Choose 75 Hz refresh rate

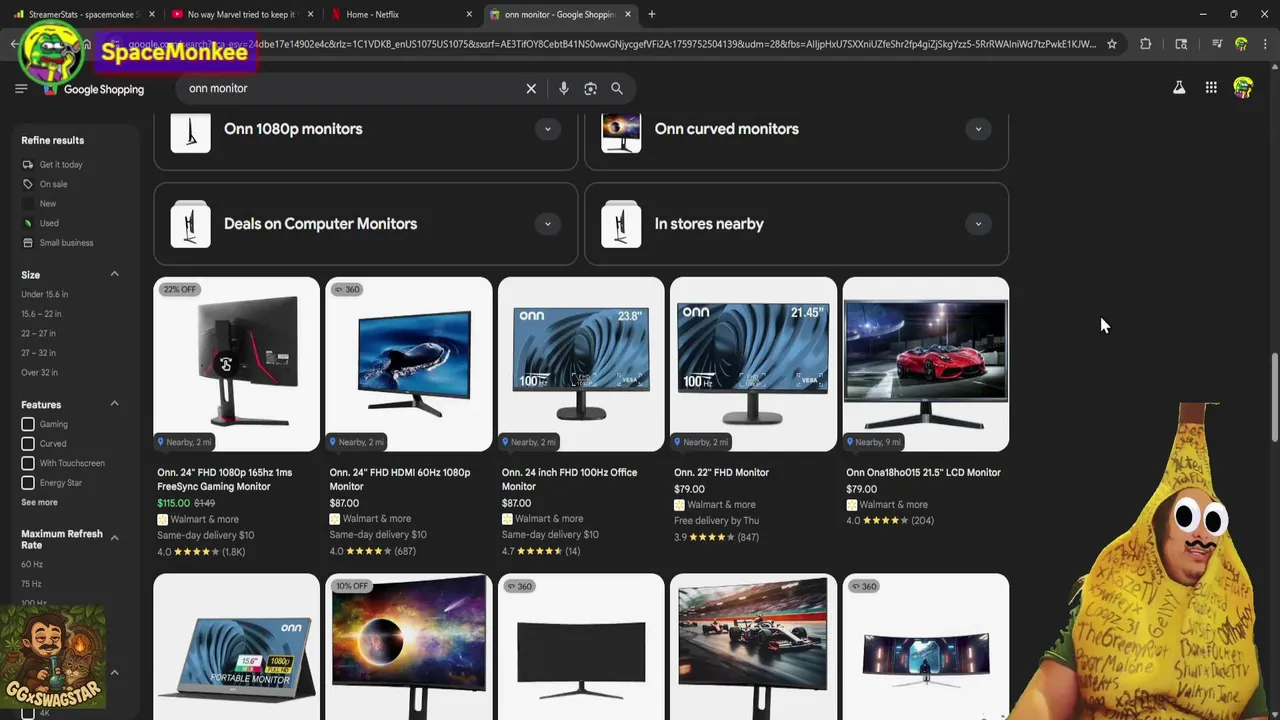tap(32, 584)
